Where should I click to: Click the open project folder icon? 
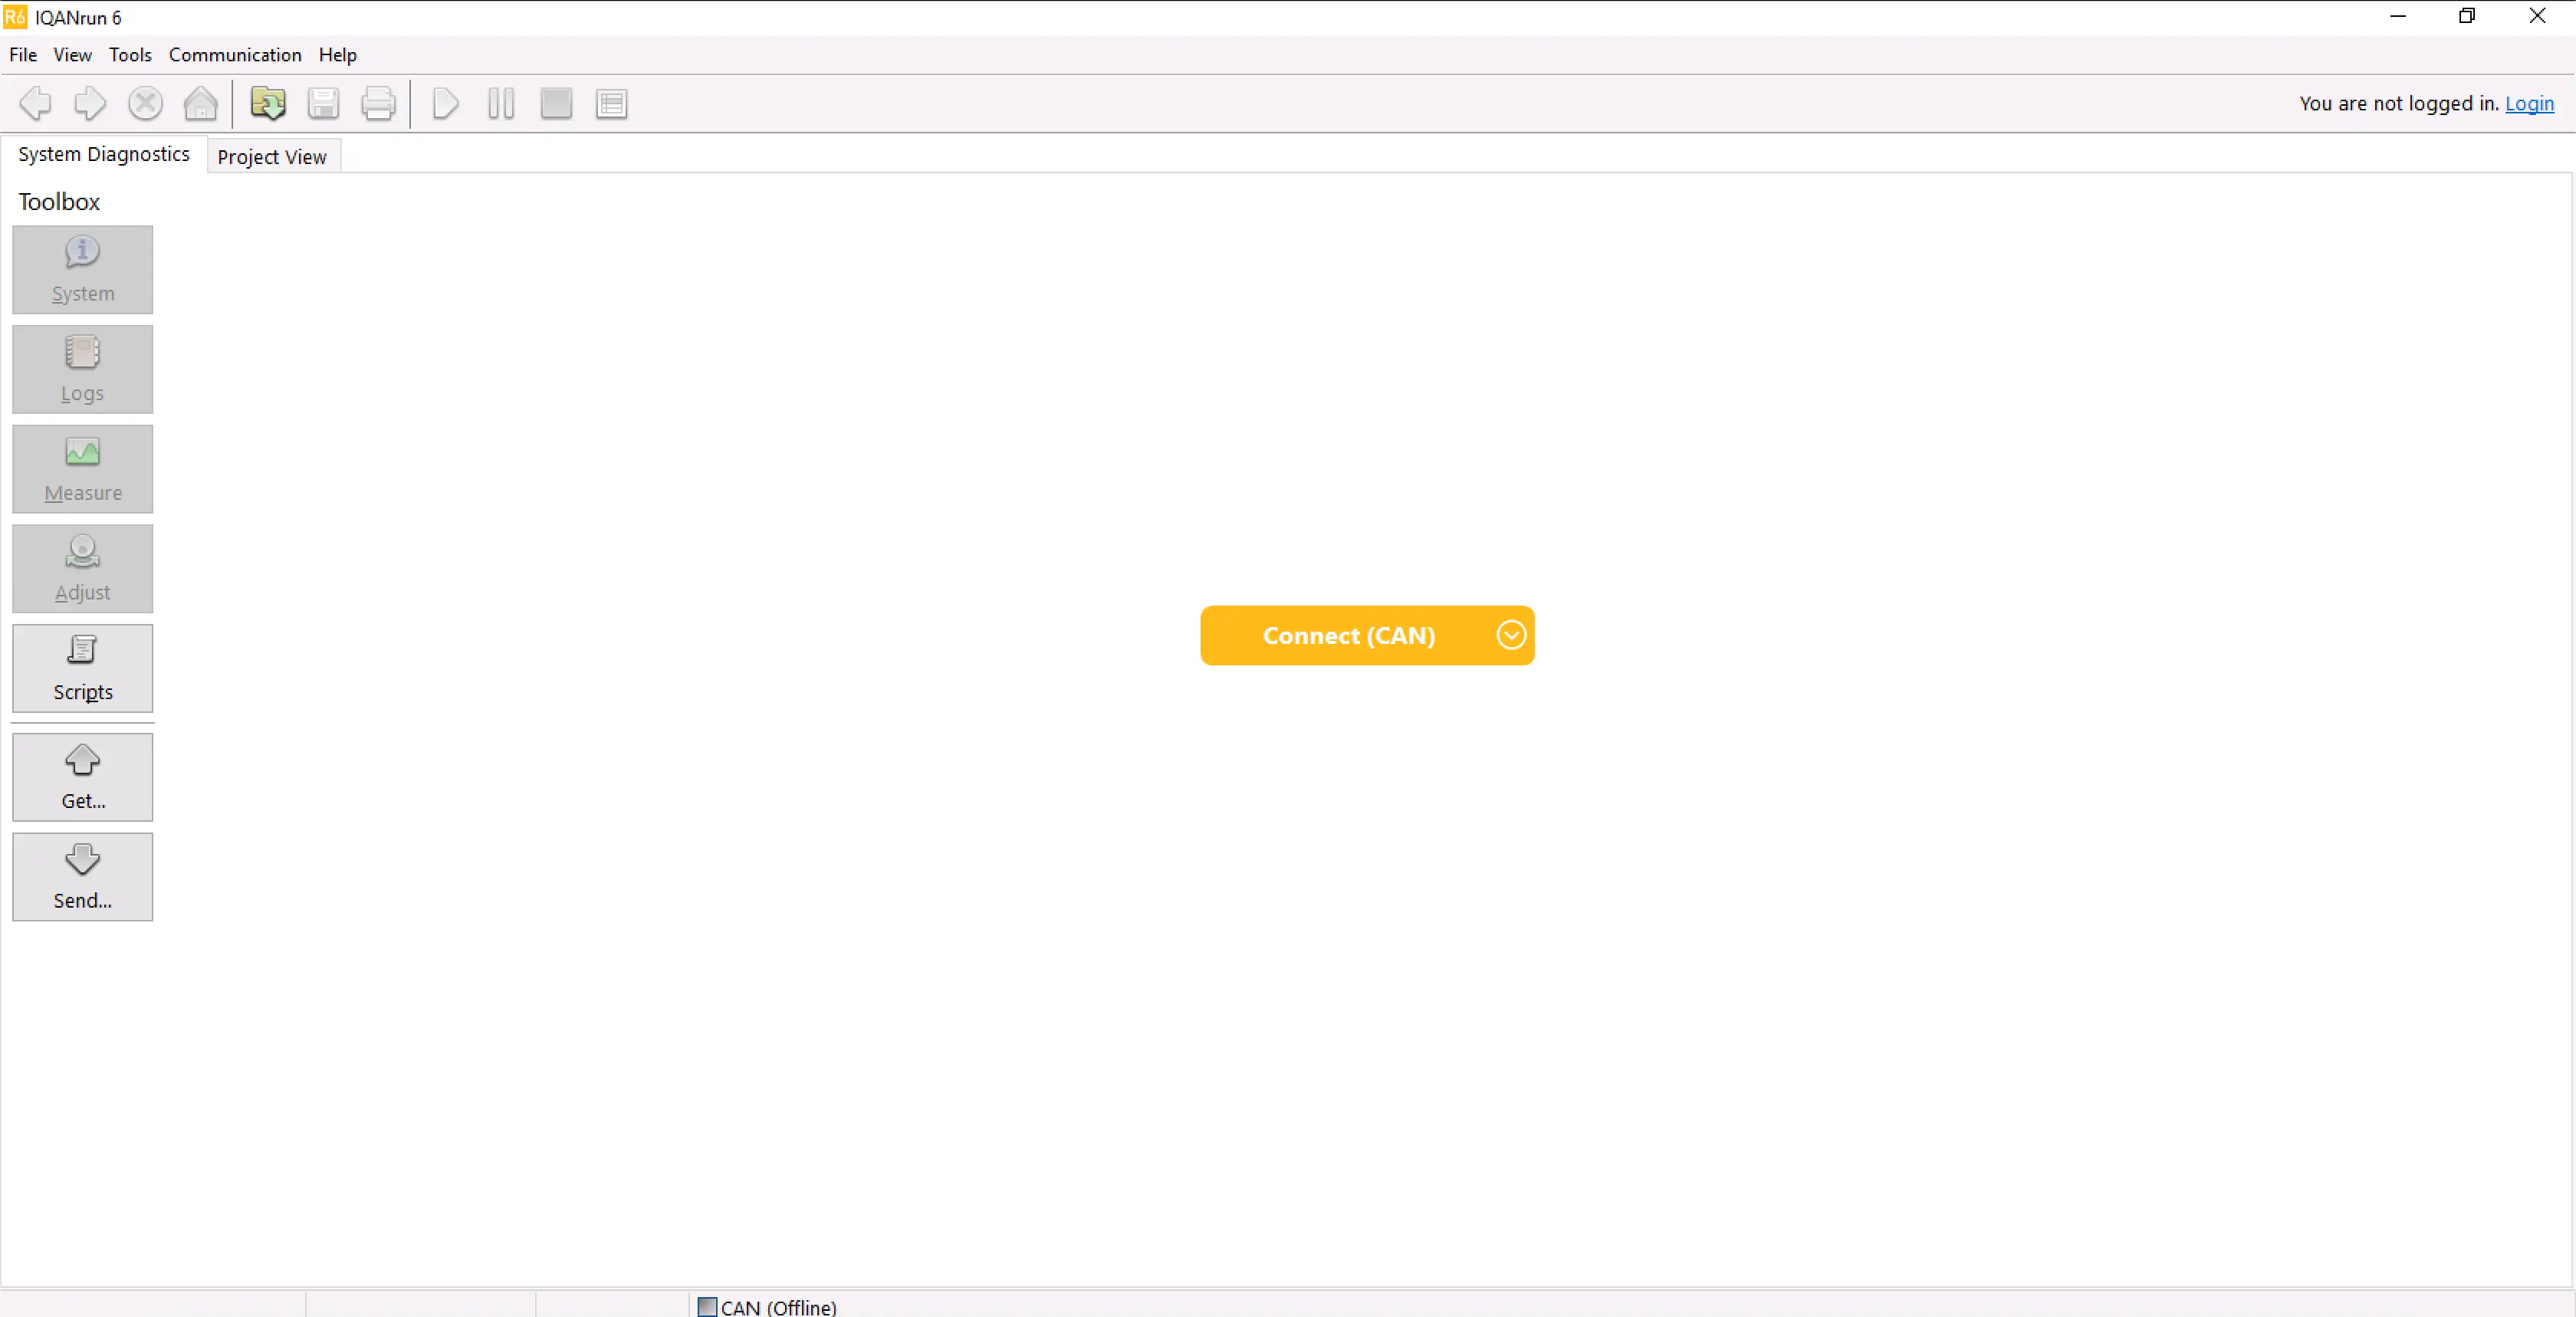[x=267, y=103]
